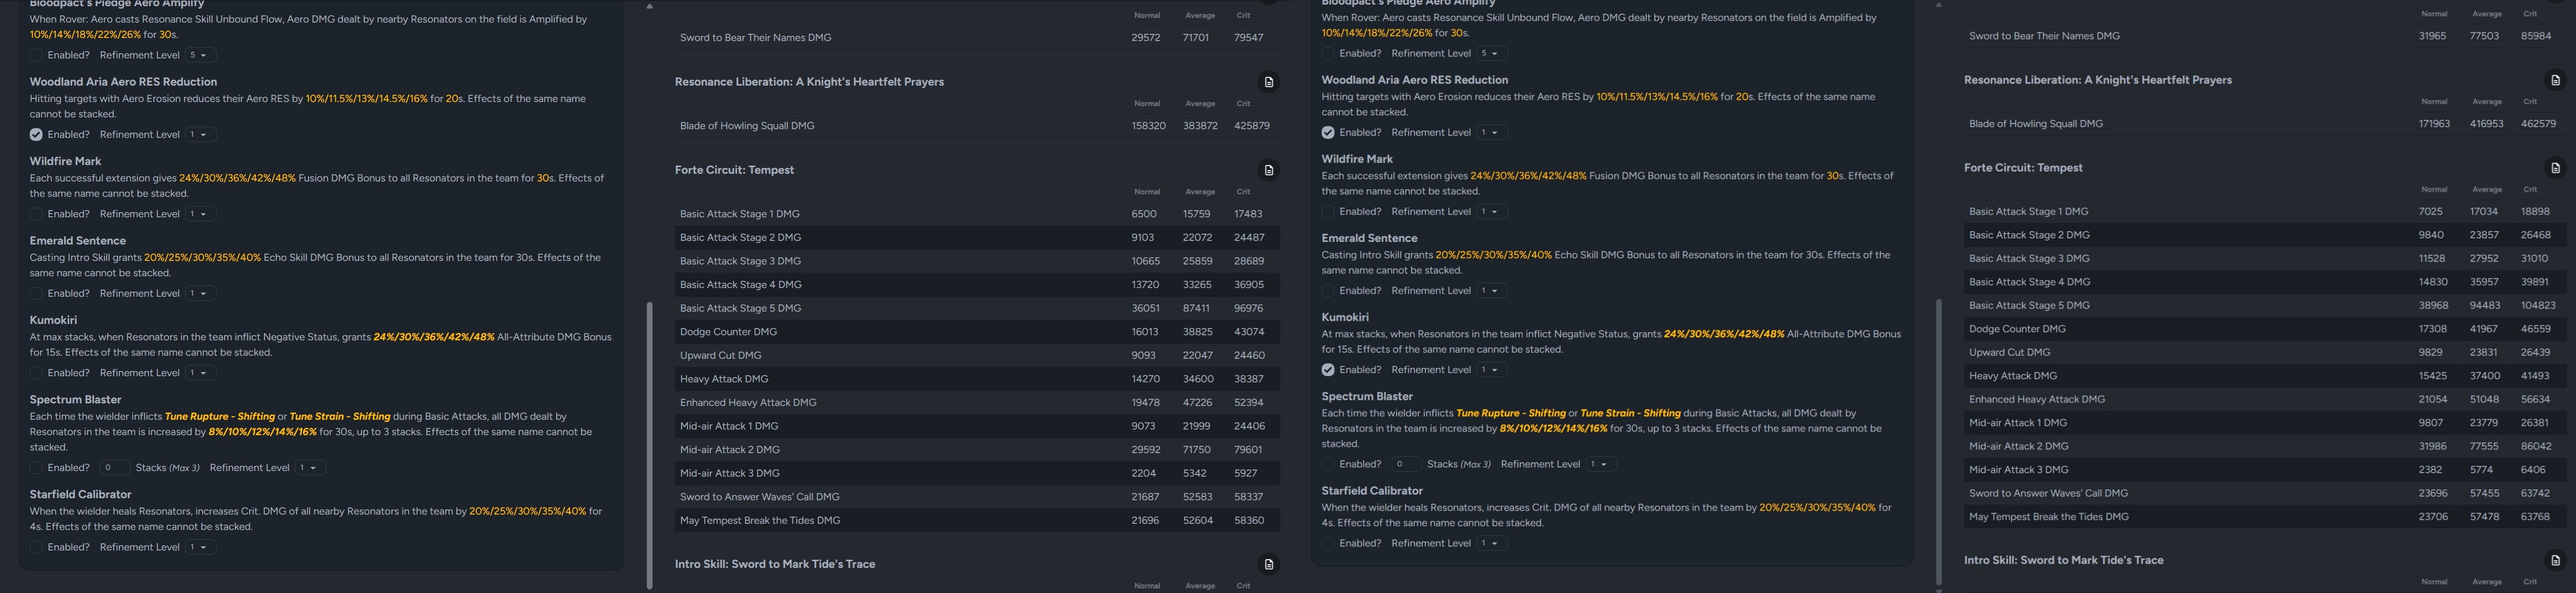The image size is (2576, 593).
Task: Enable Wildfire Mark buff in left pane
Action: click(x=36, y=214)
